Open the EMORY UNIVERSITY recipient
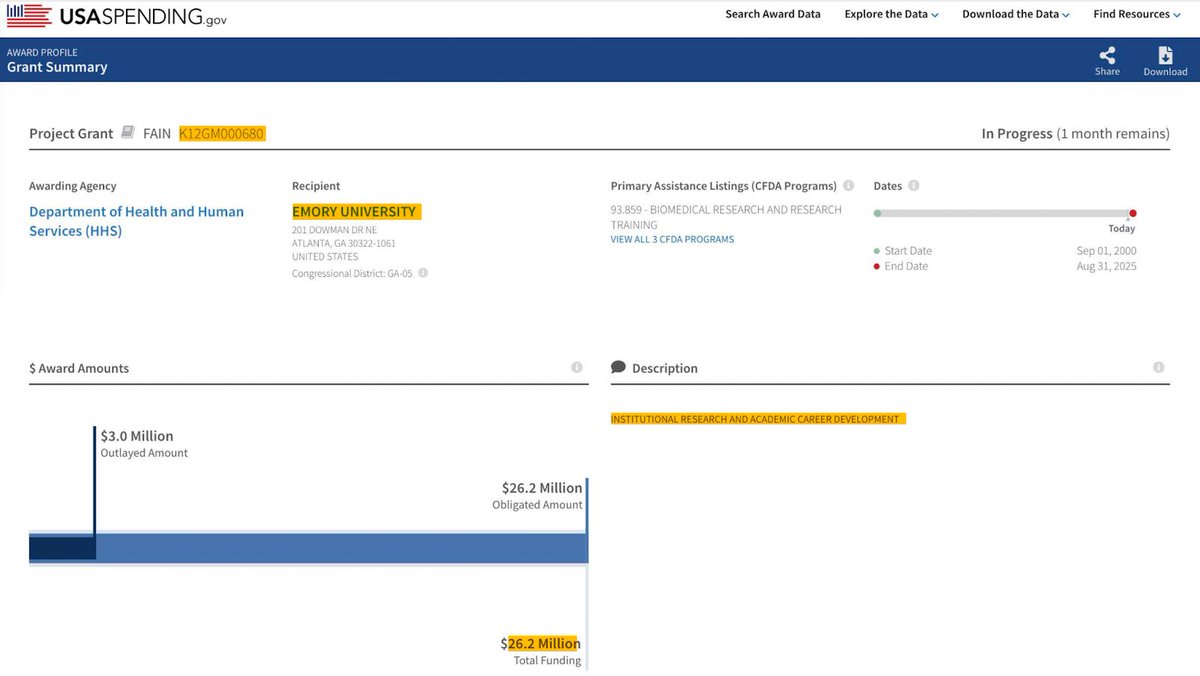The height and width of the screenshot is (676, 1200). 356,212
